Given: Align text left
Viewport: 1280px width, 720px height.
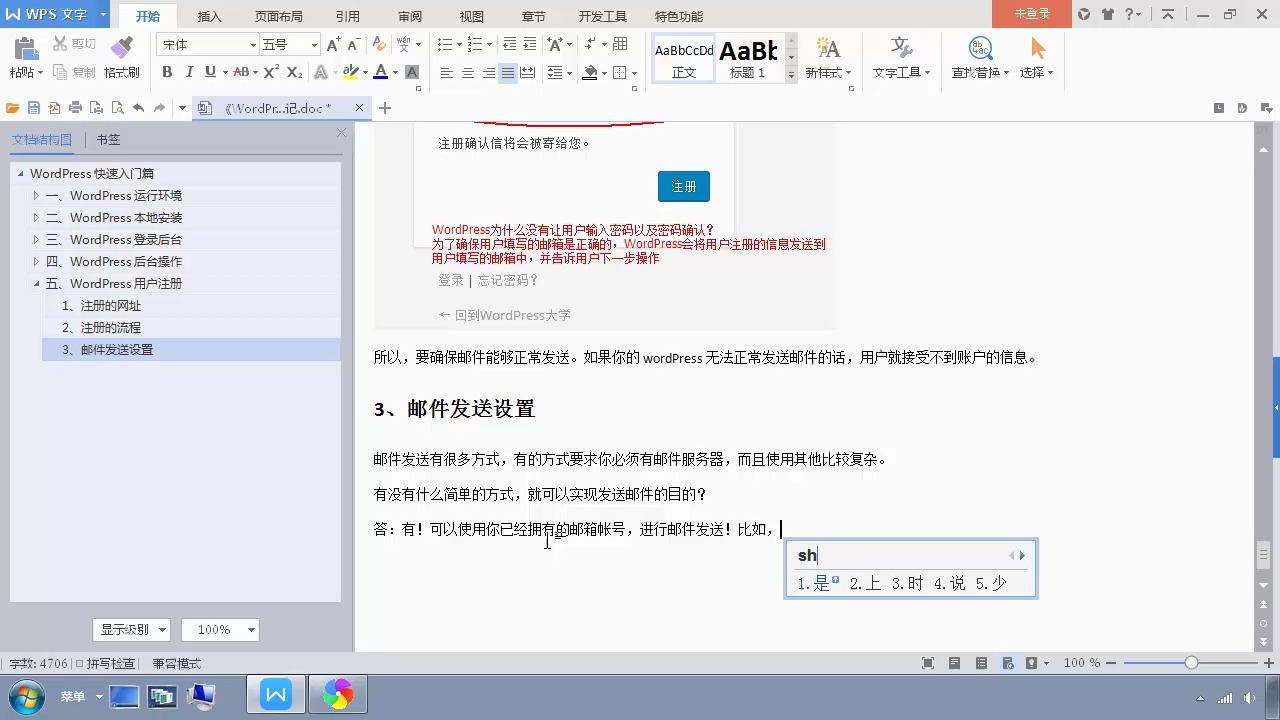Looking at the screenshot, I should click(447, 73).
